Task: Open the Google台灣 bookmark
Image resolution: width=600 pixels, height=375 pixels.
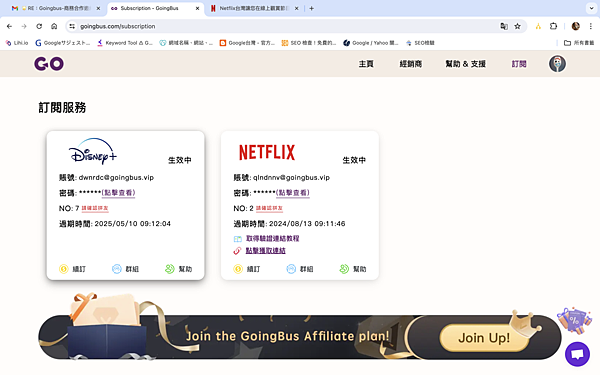Action: pyautogui.click(x=247, y=43)
